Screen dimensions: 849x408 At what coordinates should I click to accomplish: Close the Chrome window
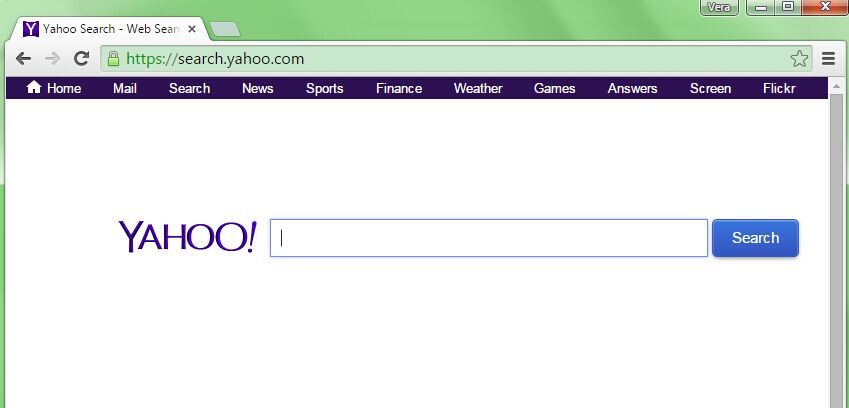click(x=825, y=8)
